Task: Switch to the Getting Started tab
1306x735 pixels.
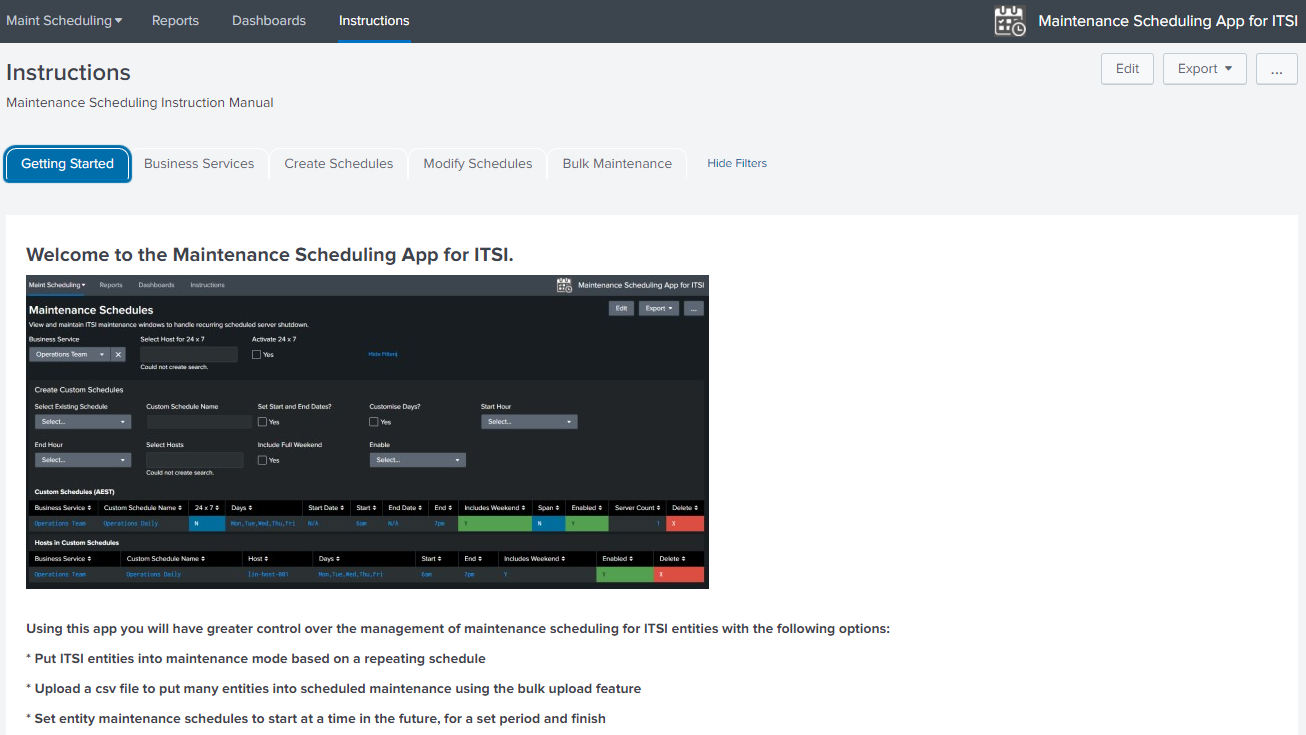Action: [x=68, y=164]
